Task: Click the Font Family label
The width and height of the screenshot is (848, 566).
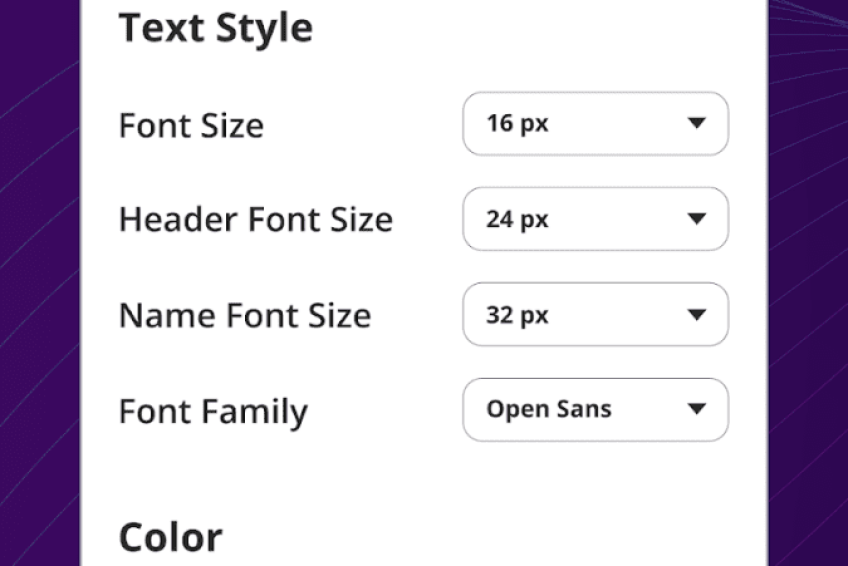Action: 213,412
